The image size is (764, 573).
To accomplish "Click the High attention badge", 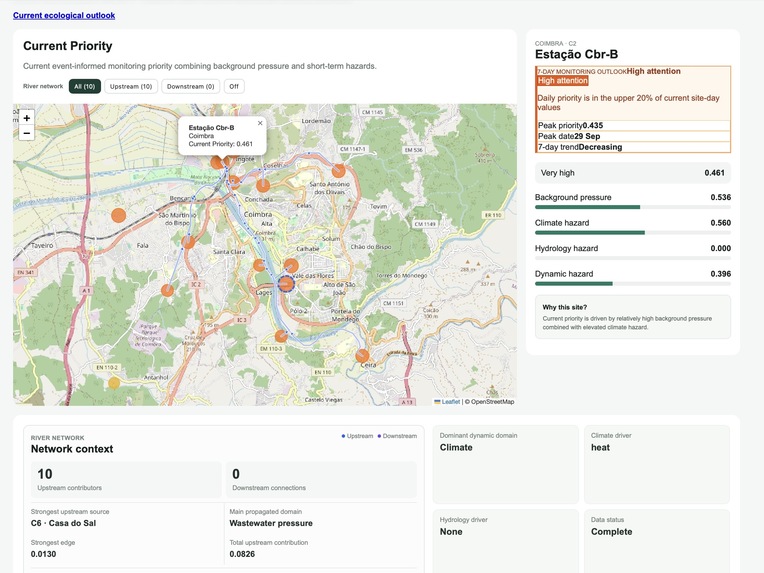I will pos(563,80).
